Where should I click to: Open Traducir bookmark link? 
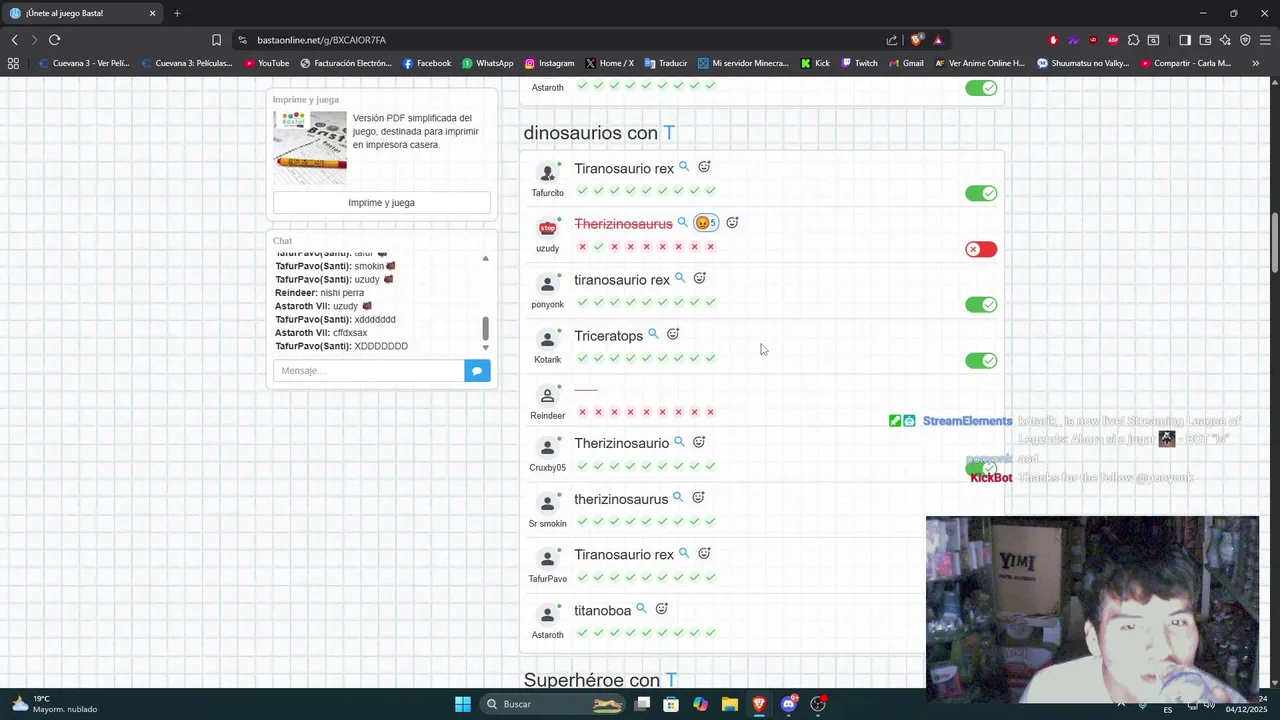(666, 63)
